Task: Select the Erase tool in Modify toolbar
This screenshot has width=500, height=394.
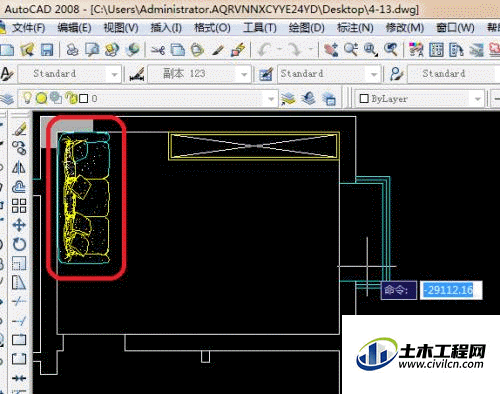Action: (x=19, y=129)
